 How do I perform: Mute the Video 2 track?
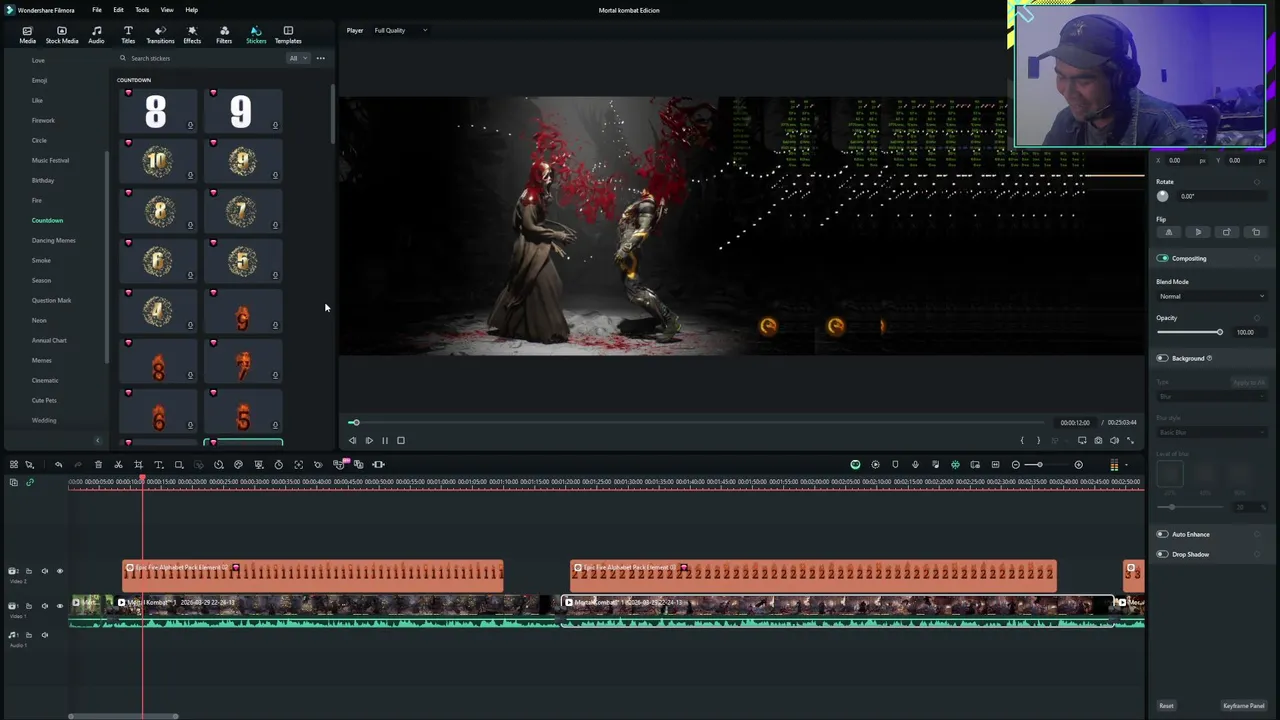pyautogui.click(x=44, y=571)
